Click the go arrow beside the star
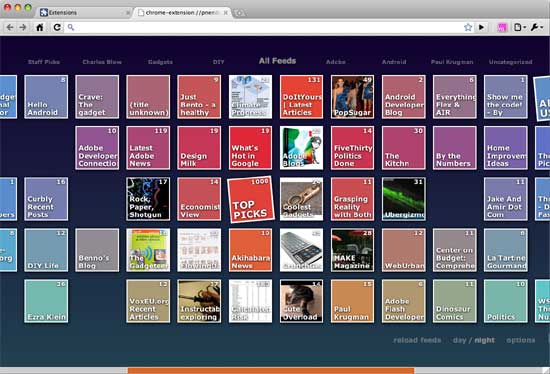 tap(482, 27)
